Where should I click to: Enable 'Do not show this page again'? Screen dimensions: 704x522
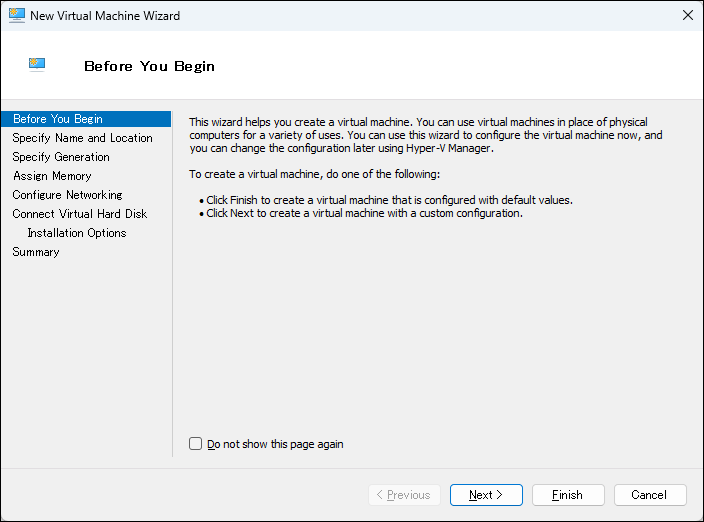tap(196, 444)
